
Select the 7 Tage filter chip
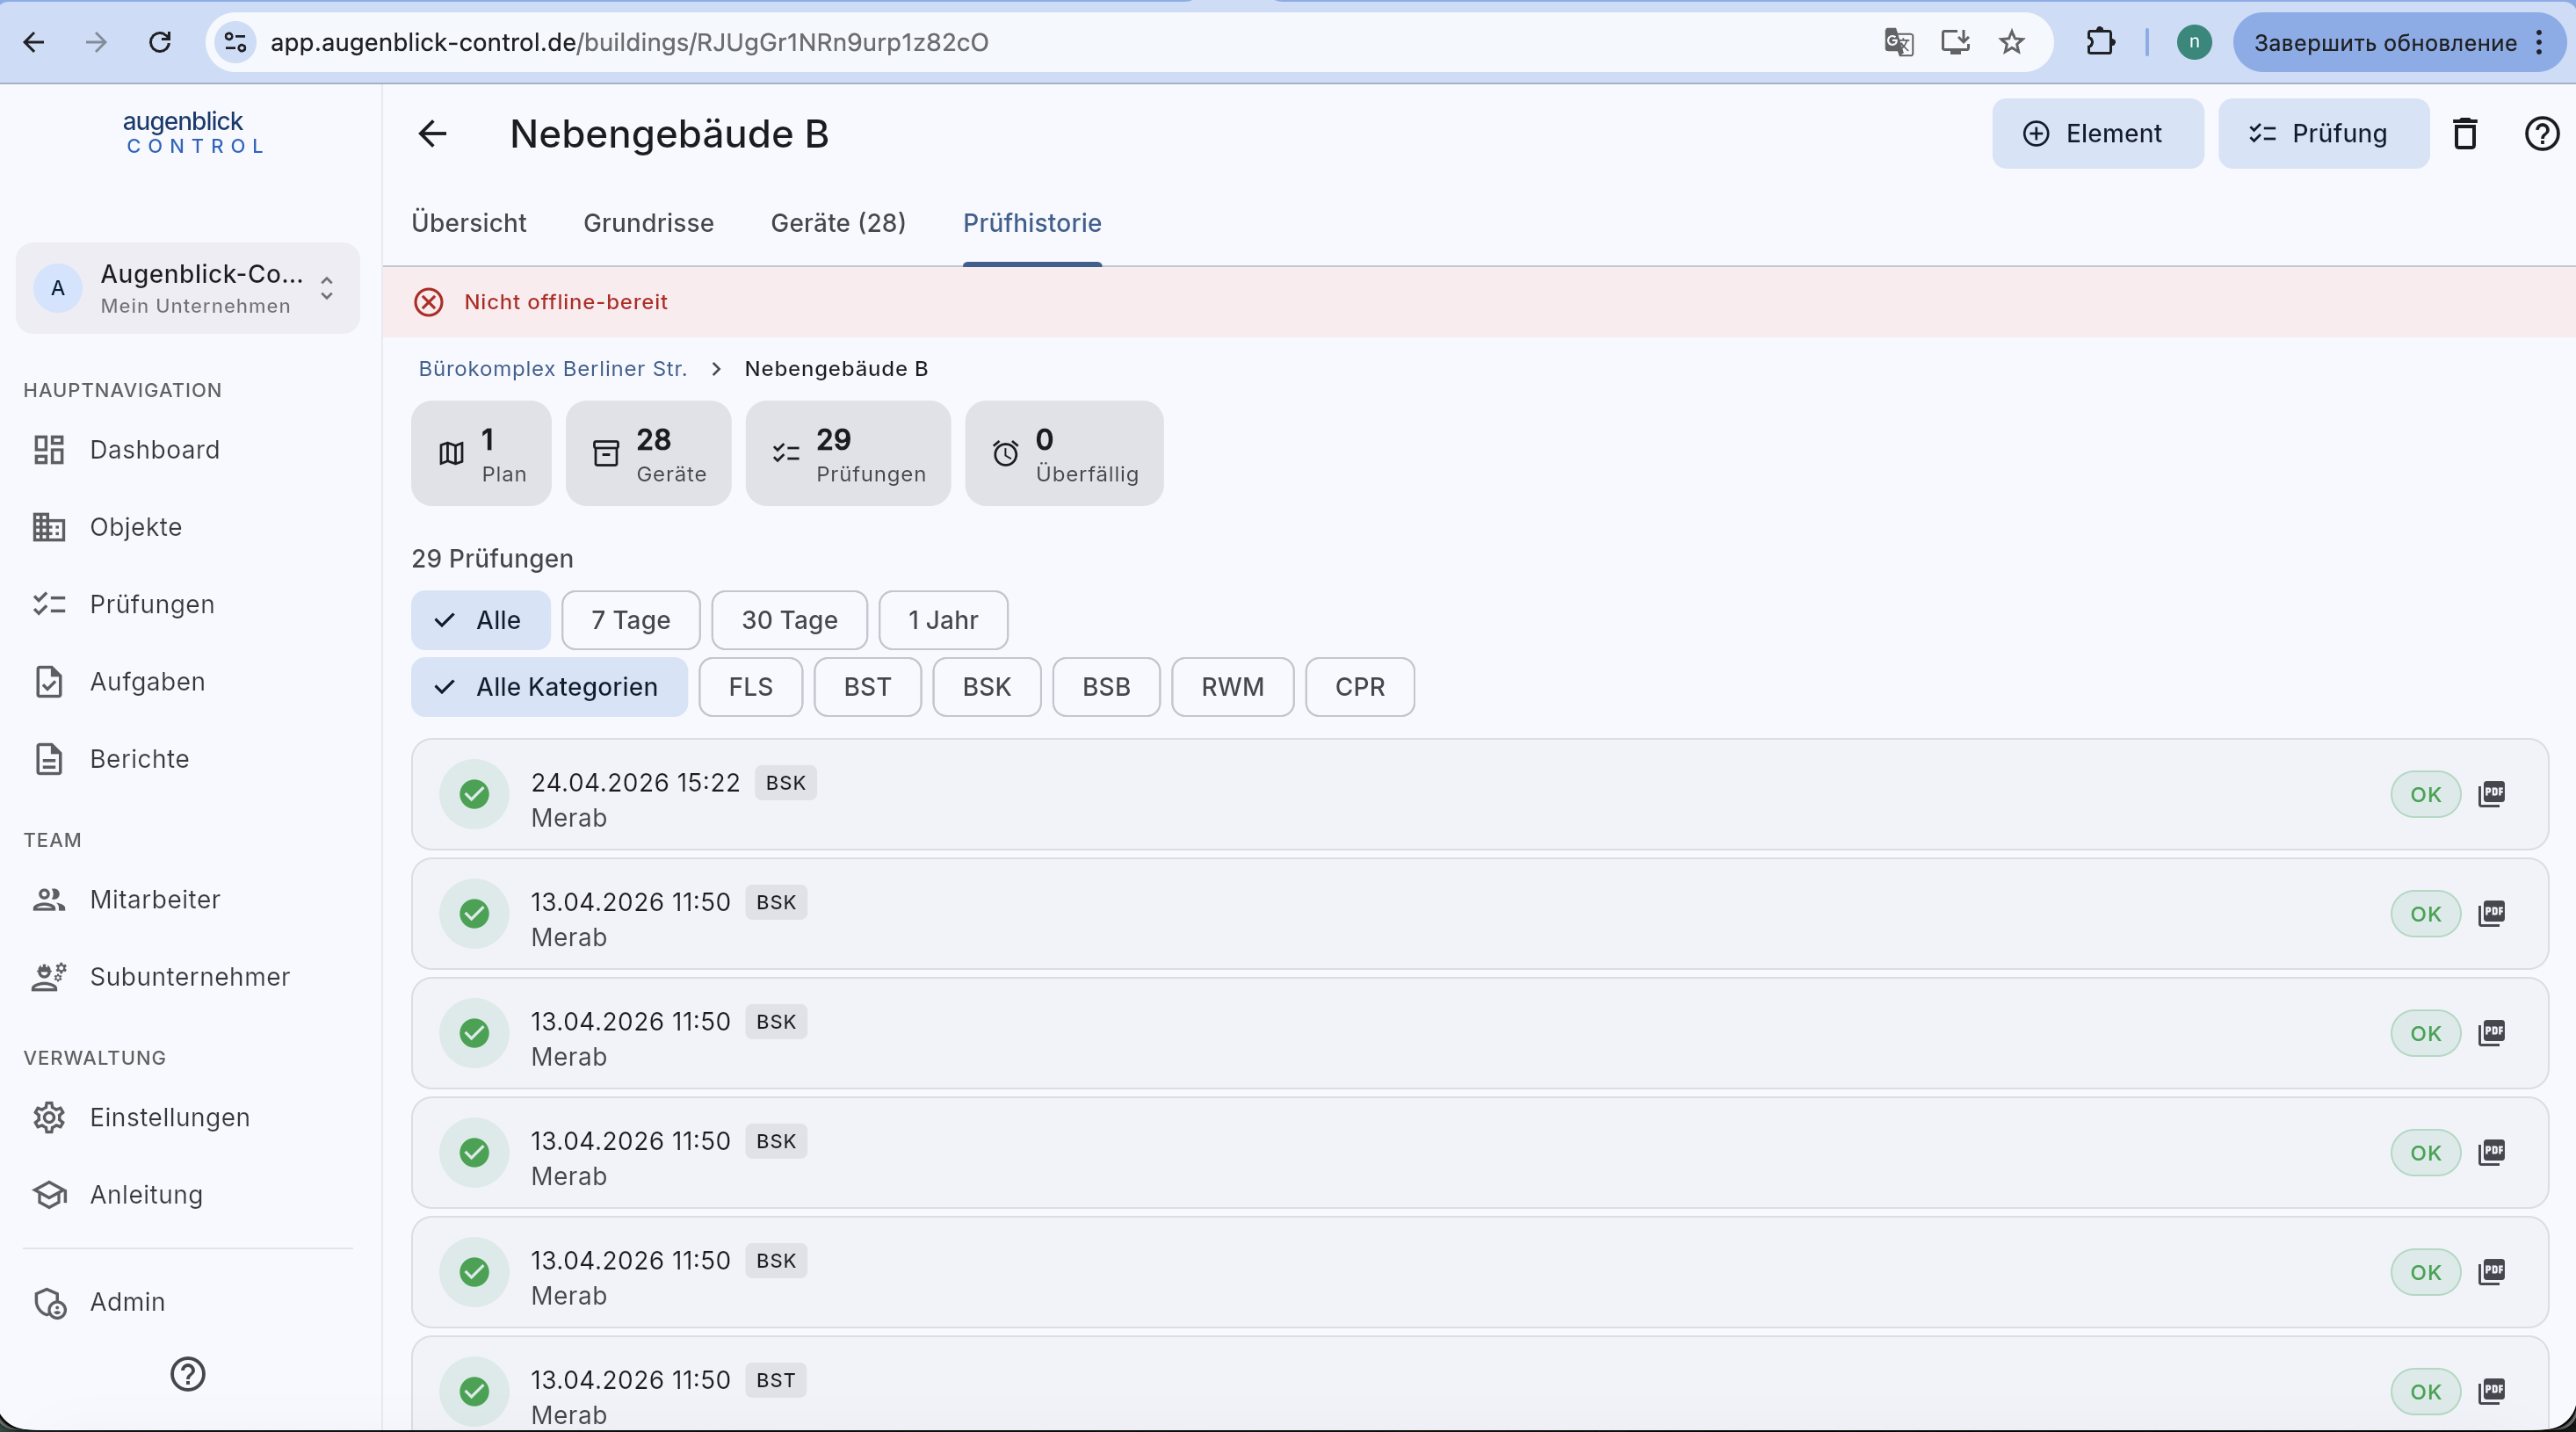click(x=631, y=620)
